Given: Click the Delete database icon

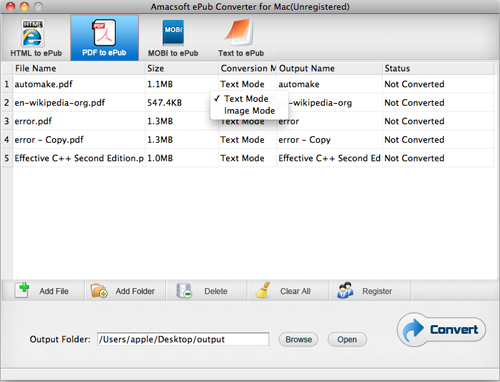Looking at the screenshot, I should (x=184, y=291).
